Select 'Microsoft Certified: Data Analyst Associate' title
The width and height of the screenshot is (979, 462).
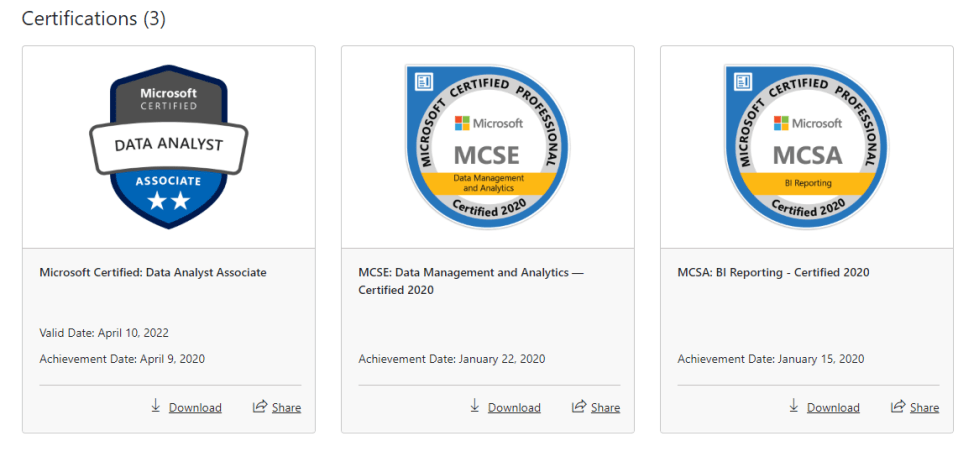click(153, 272)
